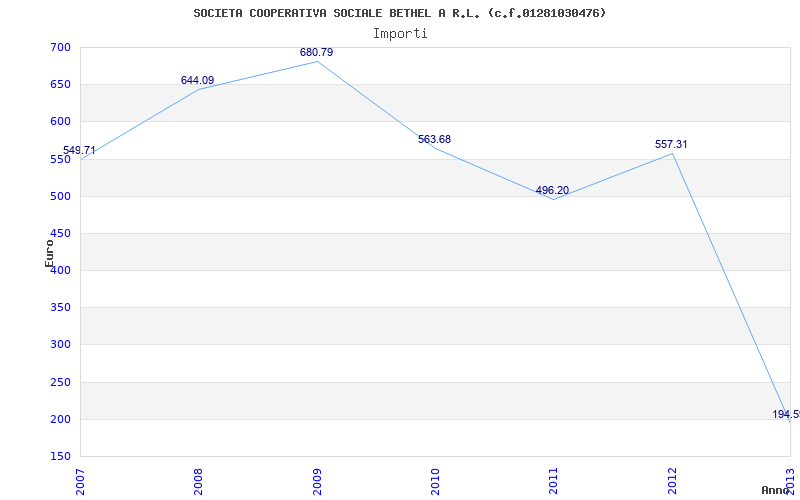Click the 2009 x-axis year label
Screen dimensions: 800x500
point(317,482)
